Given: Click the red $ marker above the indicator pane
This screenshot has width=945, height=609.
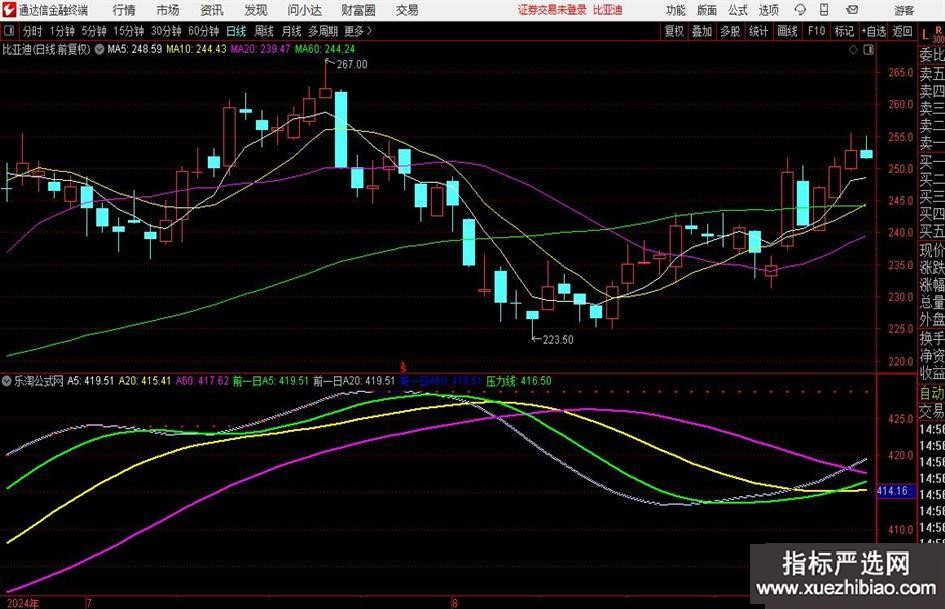Looking at the screenshot, I should click(x=403, y=367).
